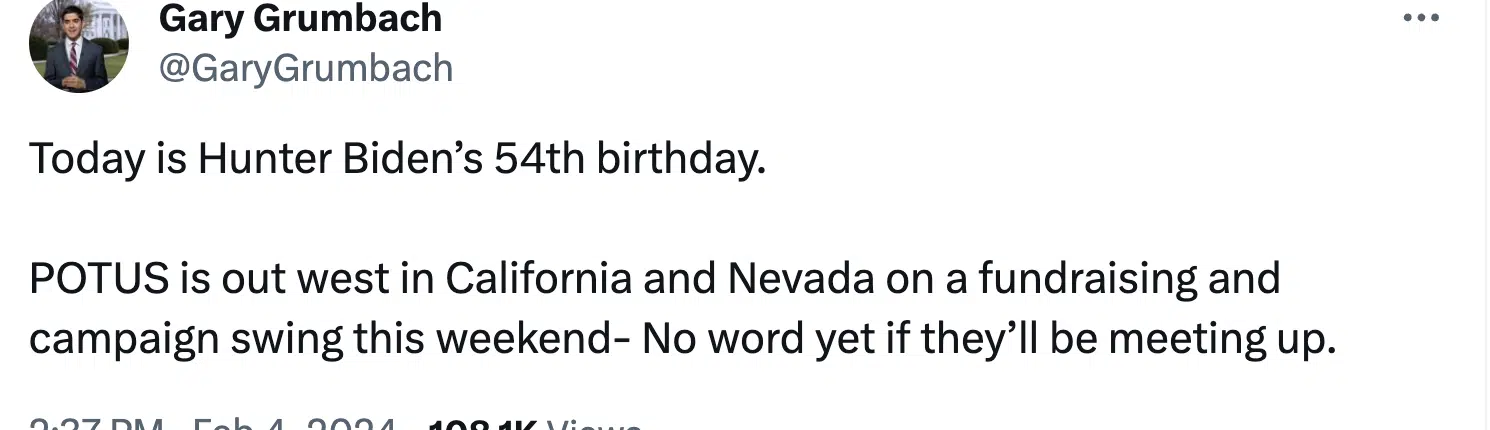
Task: Click the Feb 4, 2024 date text
Action: (x=292, y=425)
